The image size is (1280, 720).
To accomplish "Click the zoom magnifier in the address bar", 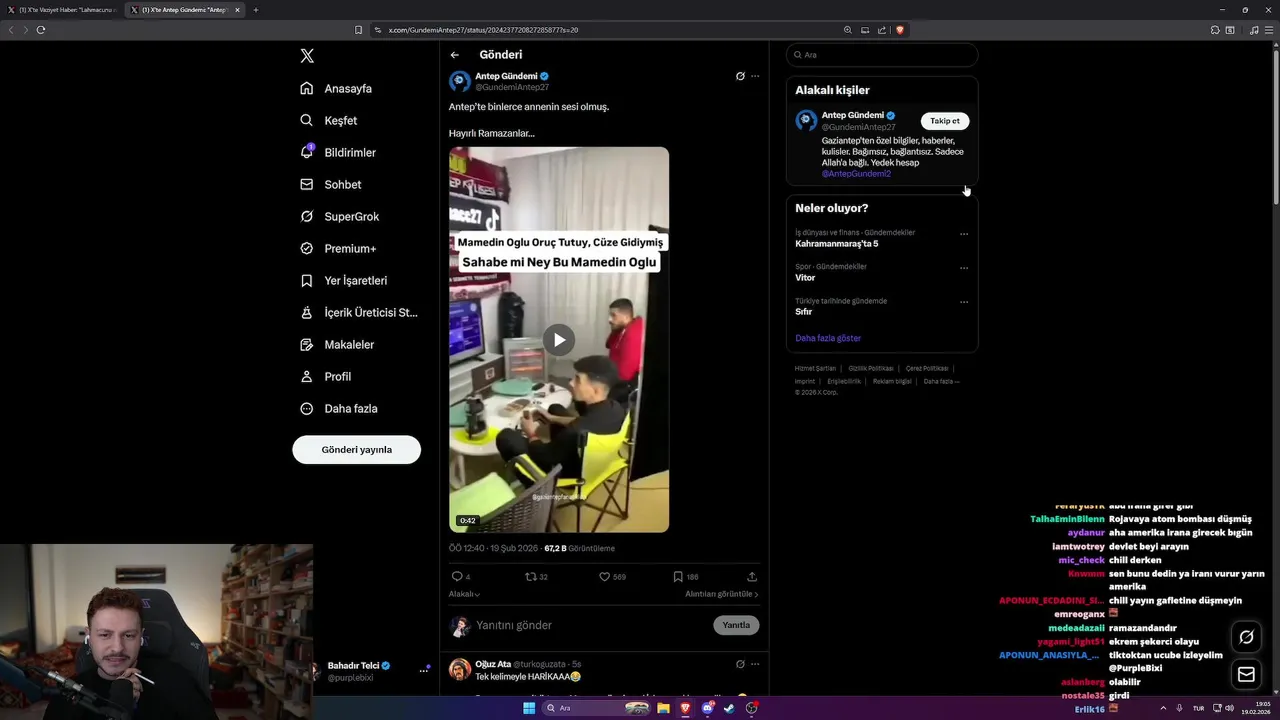I will tap(848, 30).
